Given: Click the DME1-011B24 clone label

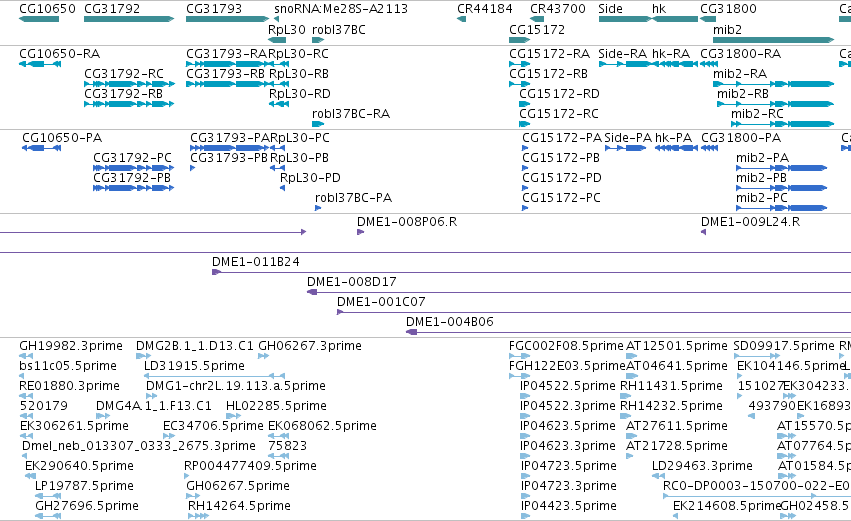Looking at the screenshot, I should click(256, 262).
